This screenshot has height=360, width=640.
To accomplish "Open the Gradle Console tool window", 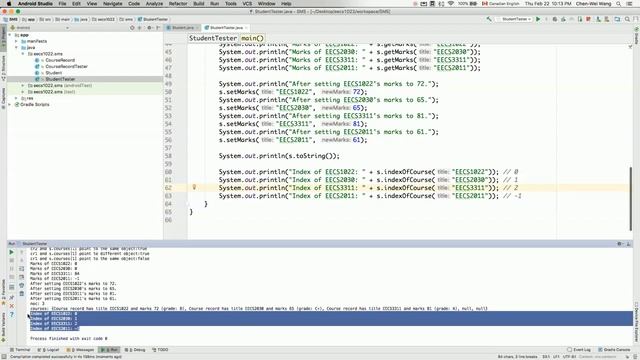I will click(614, 350).
